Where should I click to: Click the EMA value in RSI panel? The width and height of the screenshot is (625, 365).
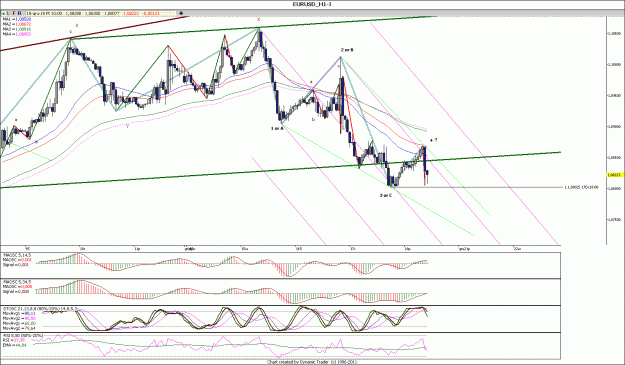(15, 345)
